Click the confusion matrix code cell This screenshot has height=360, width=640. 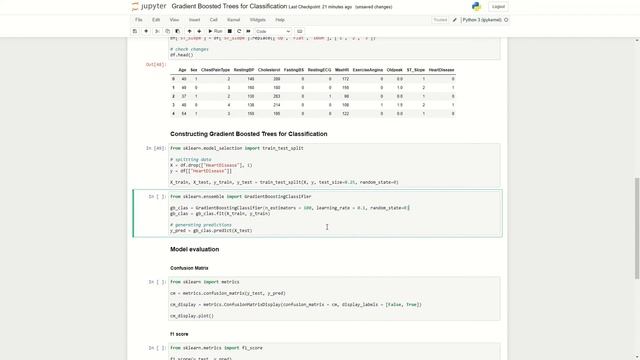click(x=334, y=299)
